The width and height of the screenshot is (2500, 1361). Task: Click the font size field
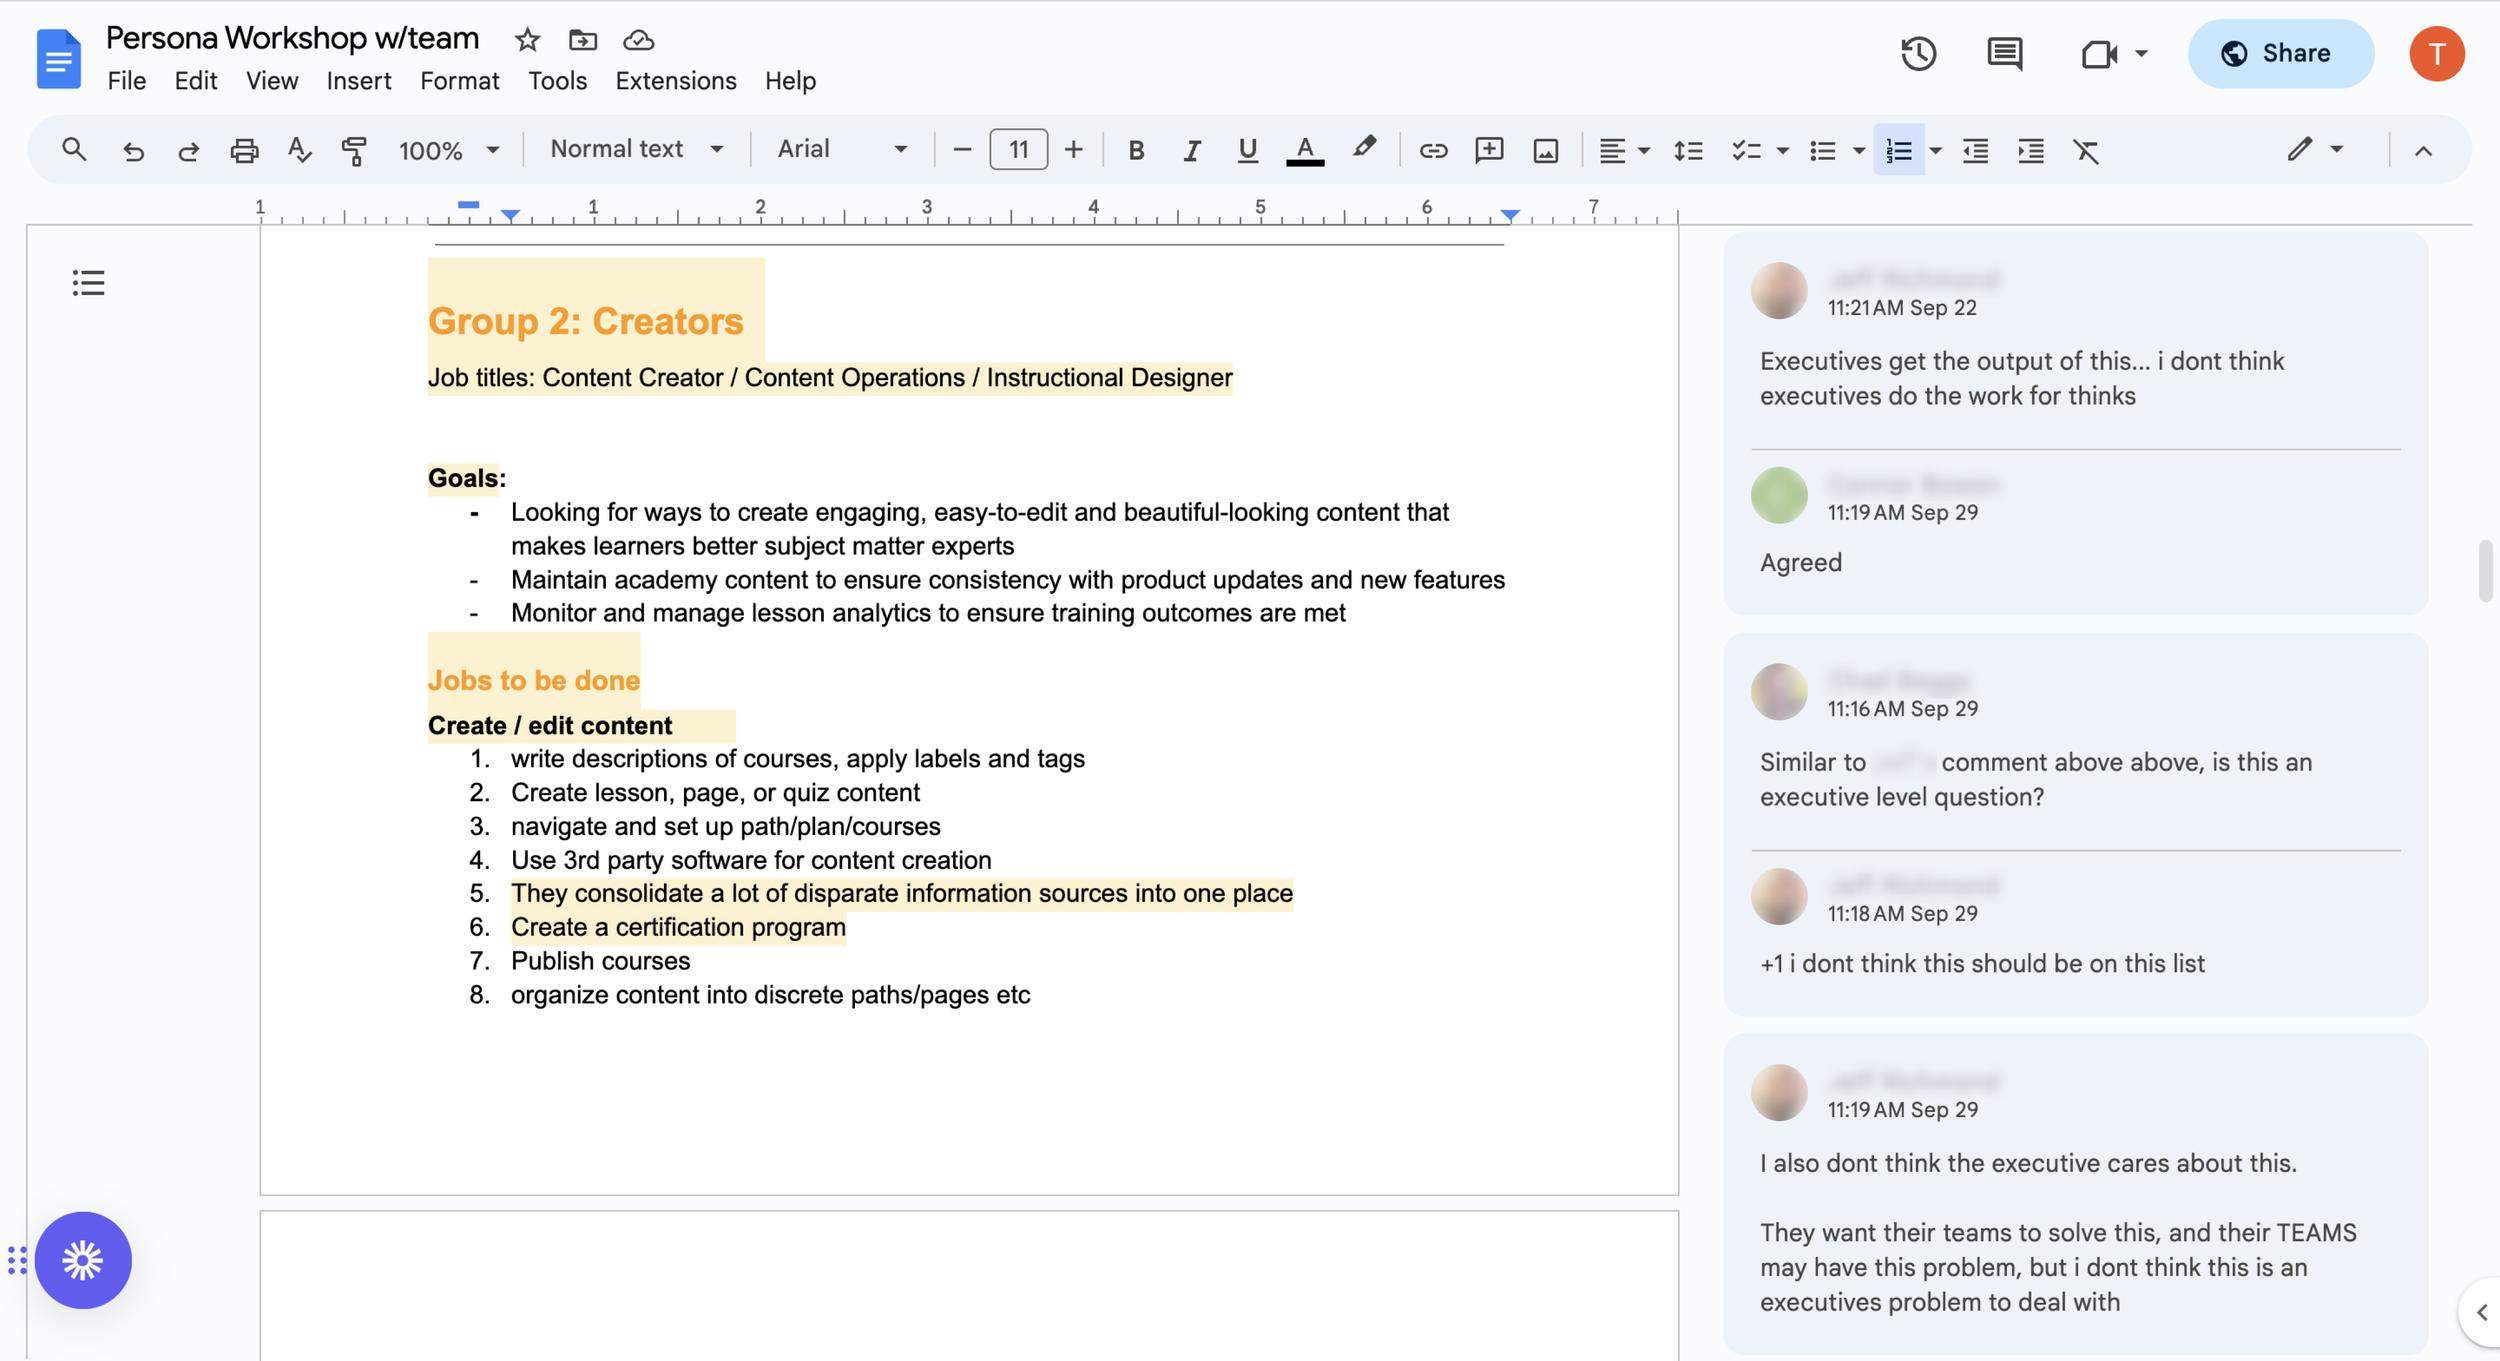click(x=1018, y=150)
